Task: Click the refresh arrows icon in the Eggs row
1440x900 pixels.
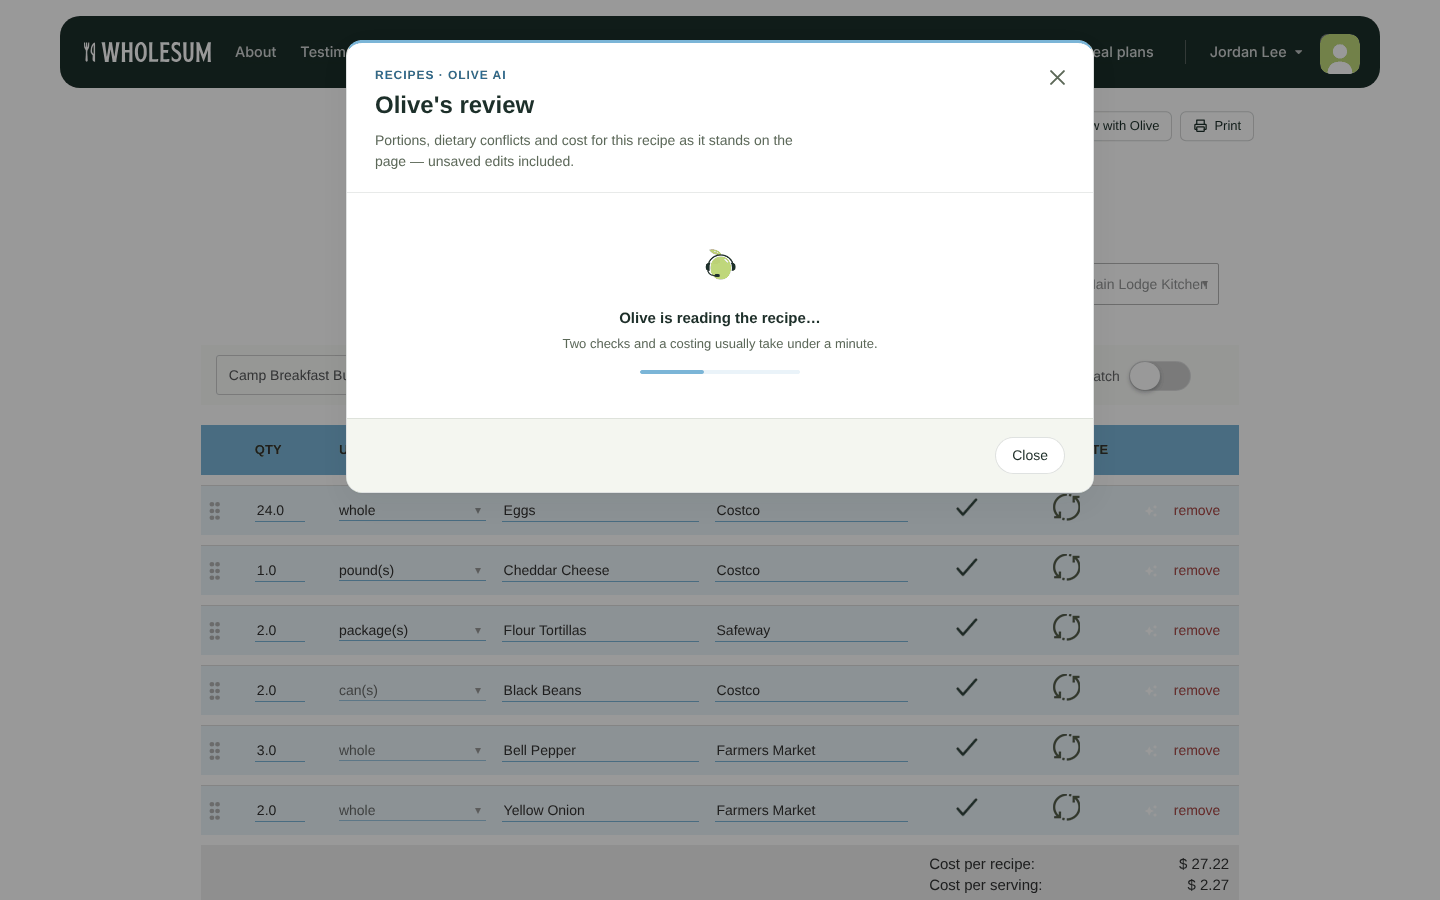Action: coord(1067,508)
